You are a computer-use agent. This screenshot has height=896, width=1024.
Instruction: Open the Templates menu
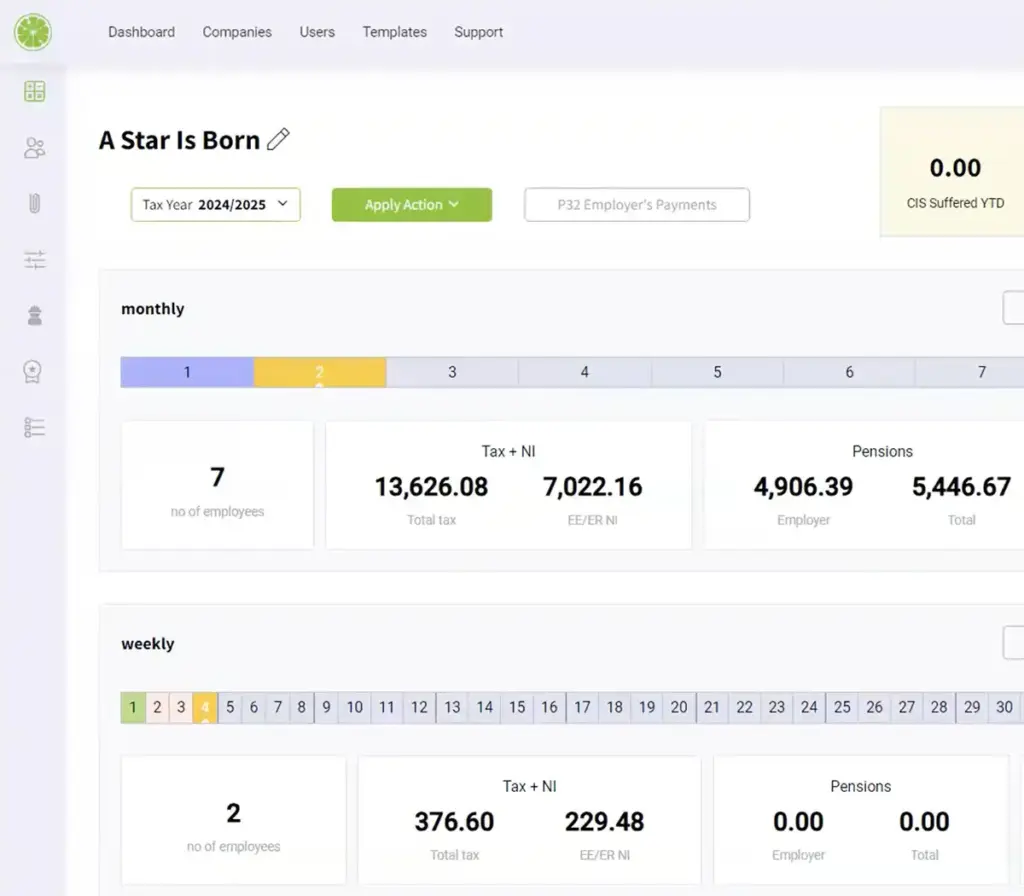(x=394, y=32)
